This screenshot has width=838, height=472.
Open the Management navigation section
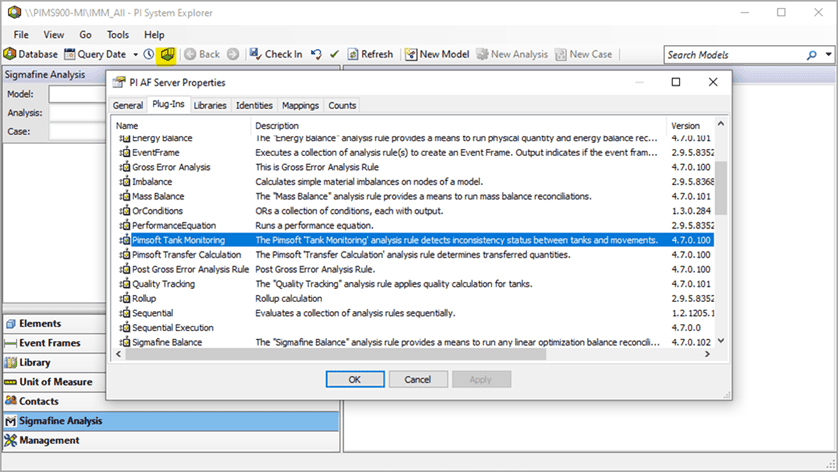tap(171, 440)
